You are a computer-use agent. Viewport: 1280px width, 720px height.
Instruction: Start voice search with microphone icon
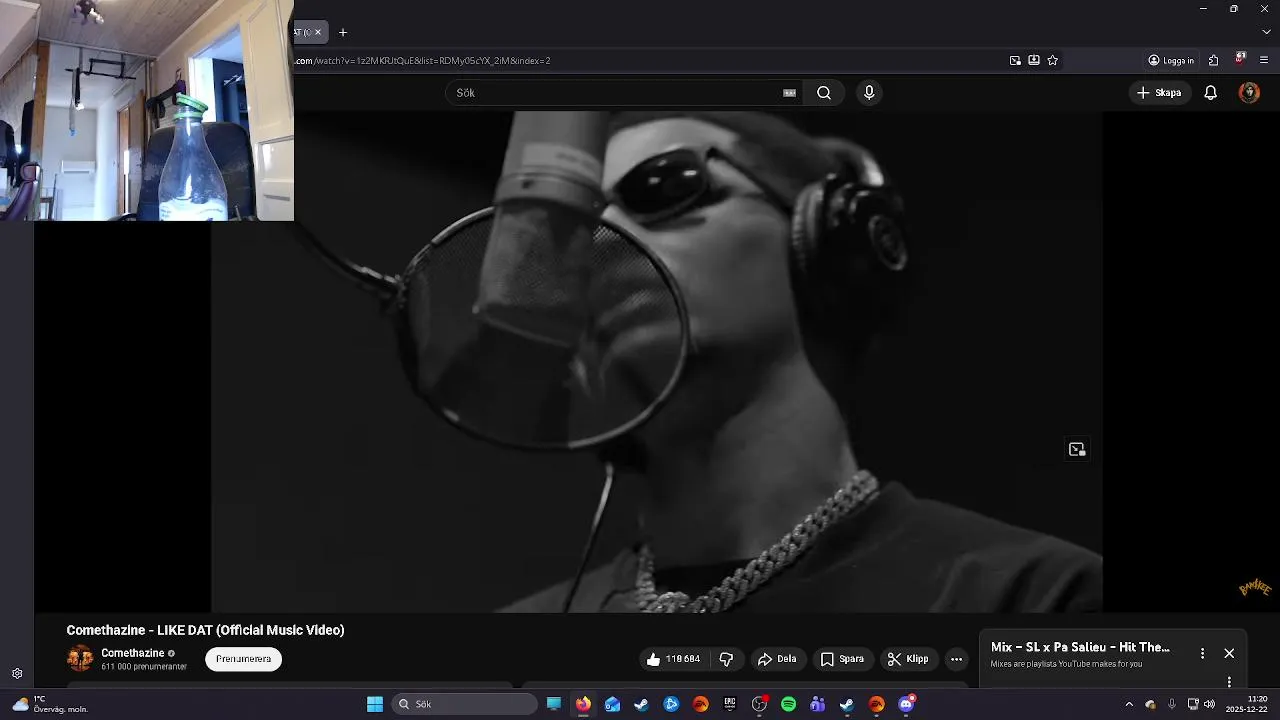869,93
